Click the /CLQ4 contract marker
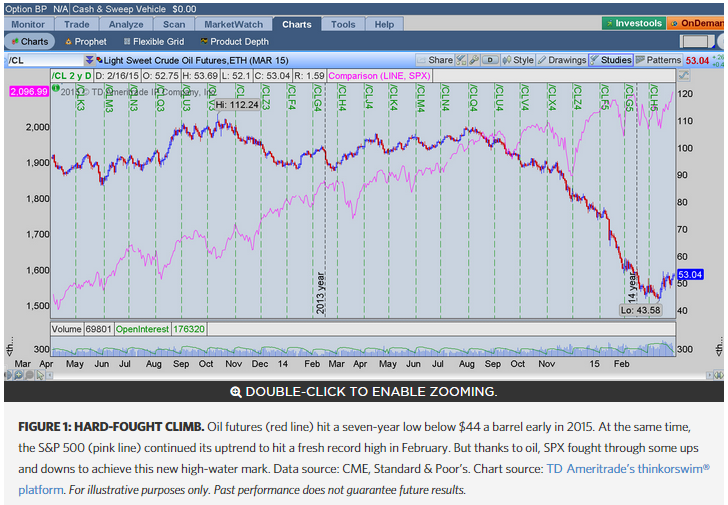The height and width of the screenshot is (505, 728). (473, 98)
